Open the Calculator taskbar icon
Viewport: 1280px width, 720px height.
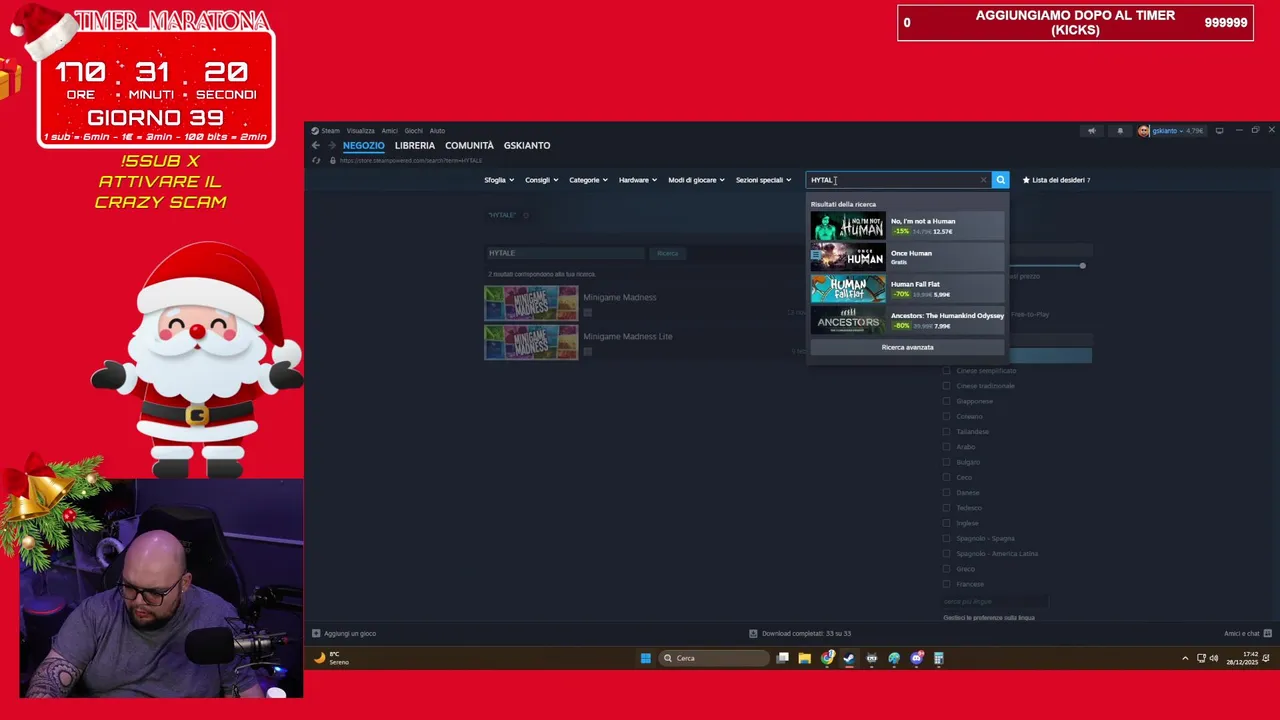(938, 658)
